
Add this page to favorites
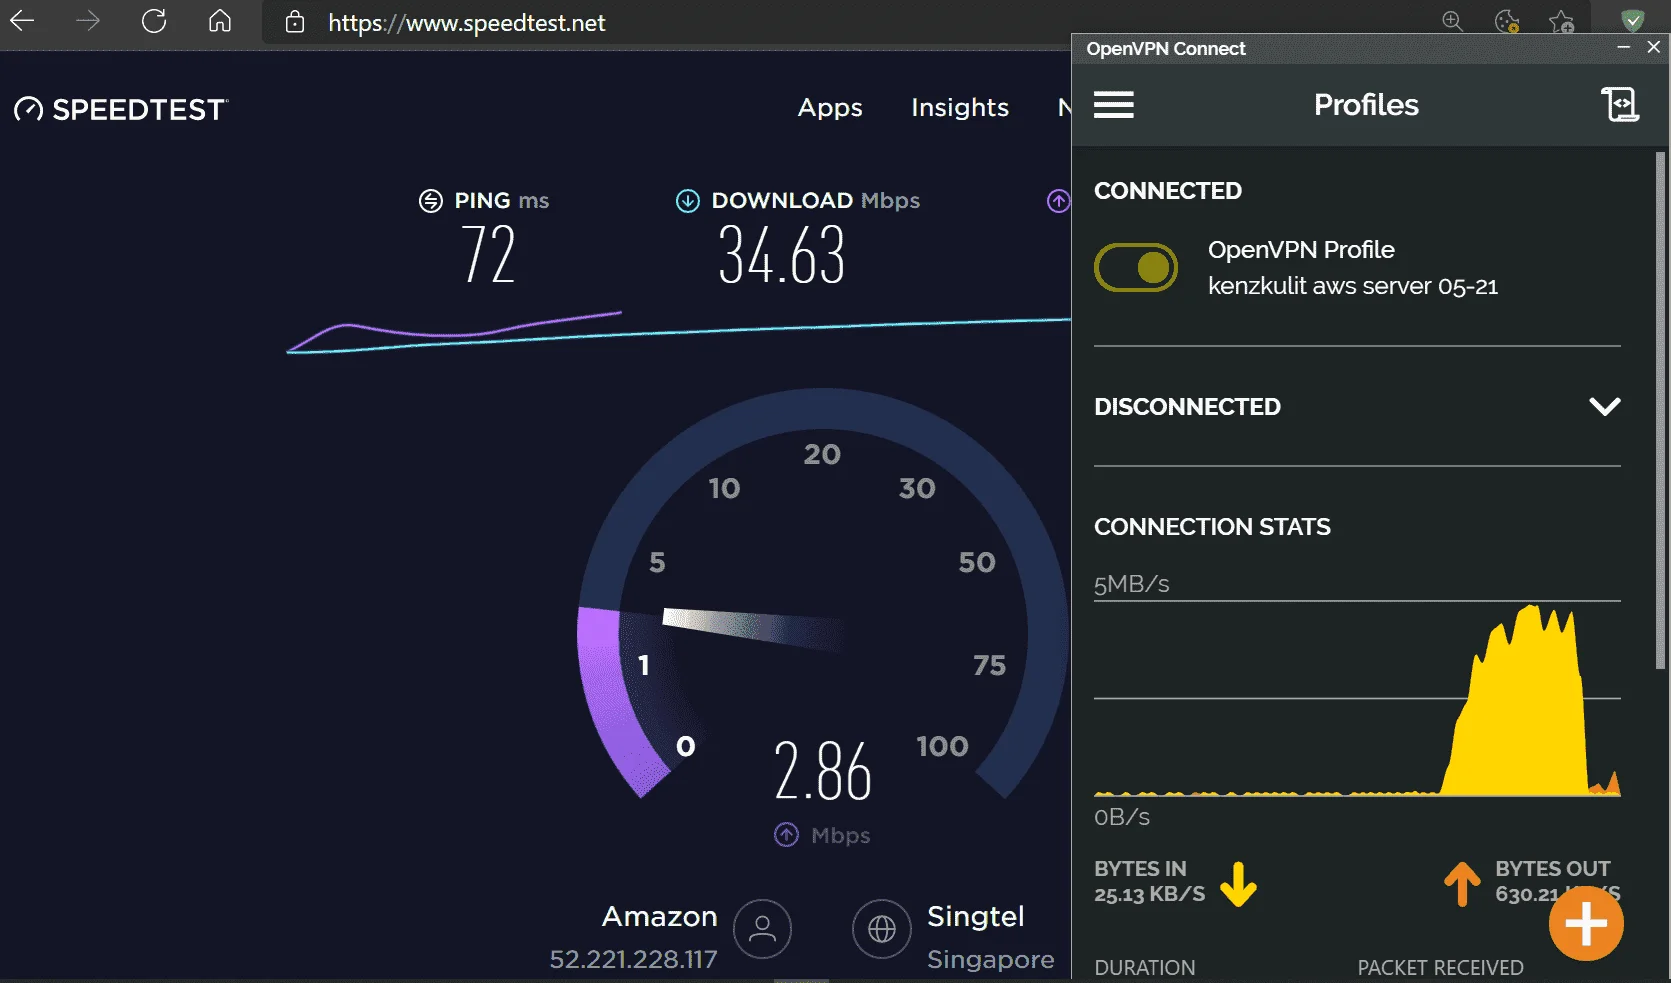point(1561,21)
